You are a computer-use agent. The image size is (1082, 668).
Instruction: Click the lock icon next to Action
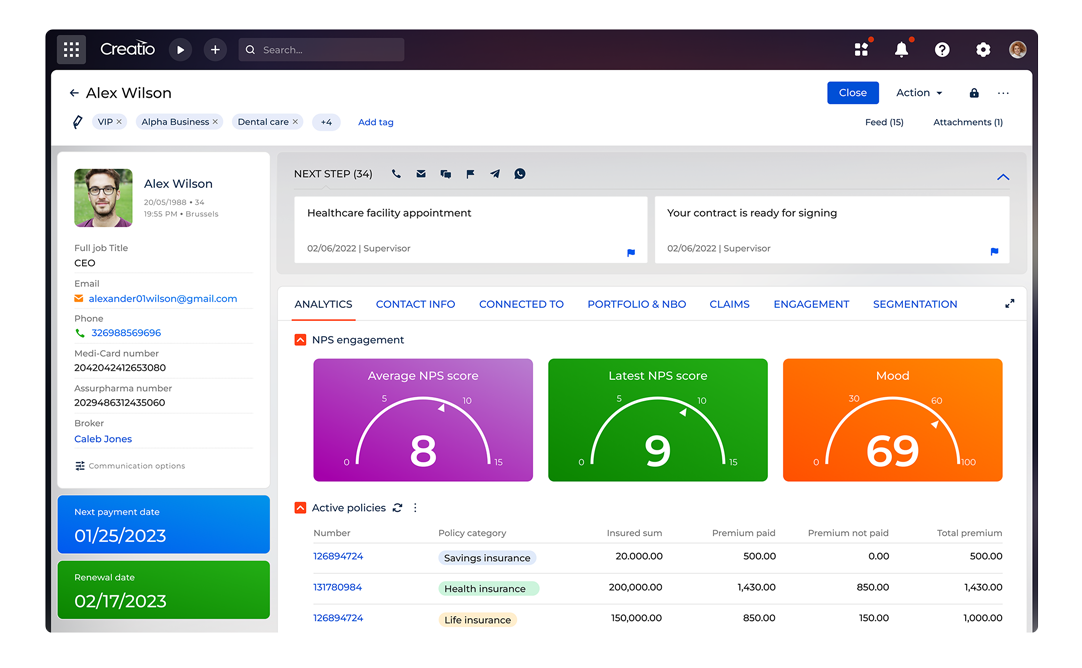point(974,93)
